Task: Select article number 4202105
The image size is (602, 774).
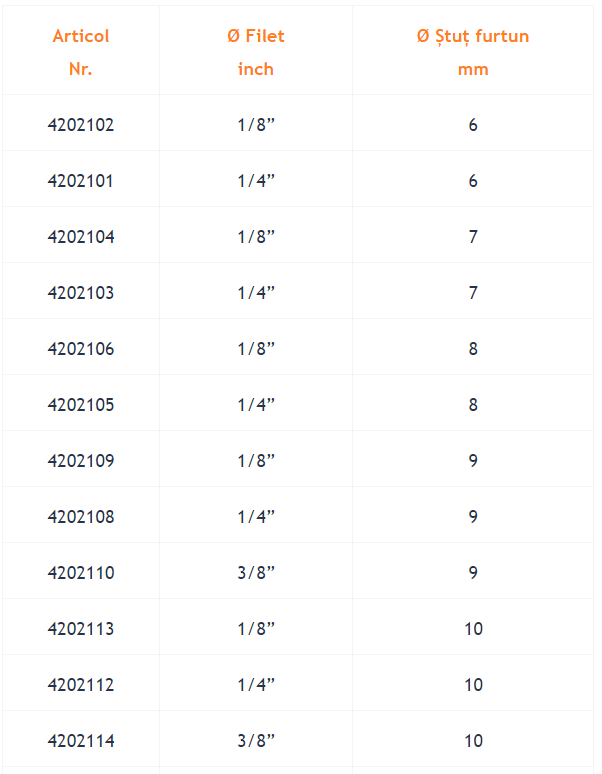Action: click(x=81, y=405)
